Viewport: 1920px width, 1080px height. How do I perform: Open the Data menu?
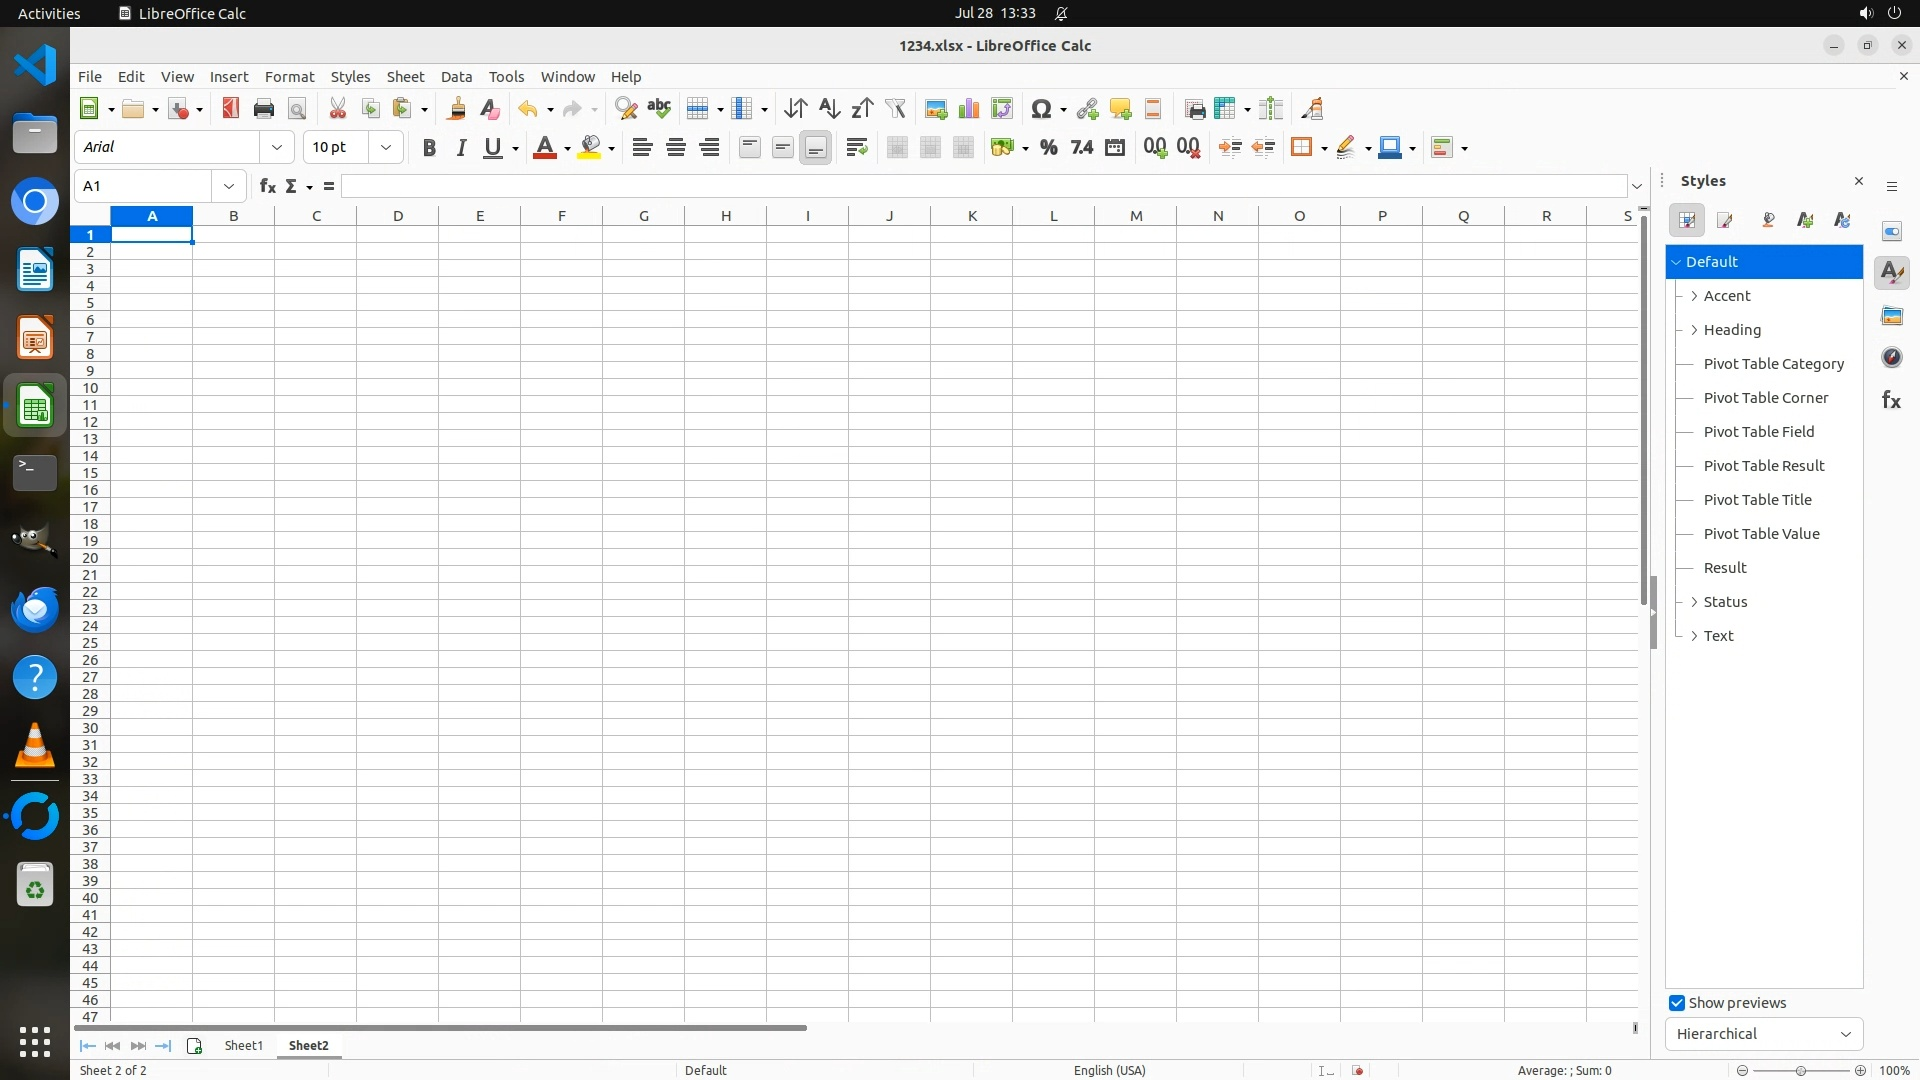456,77
